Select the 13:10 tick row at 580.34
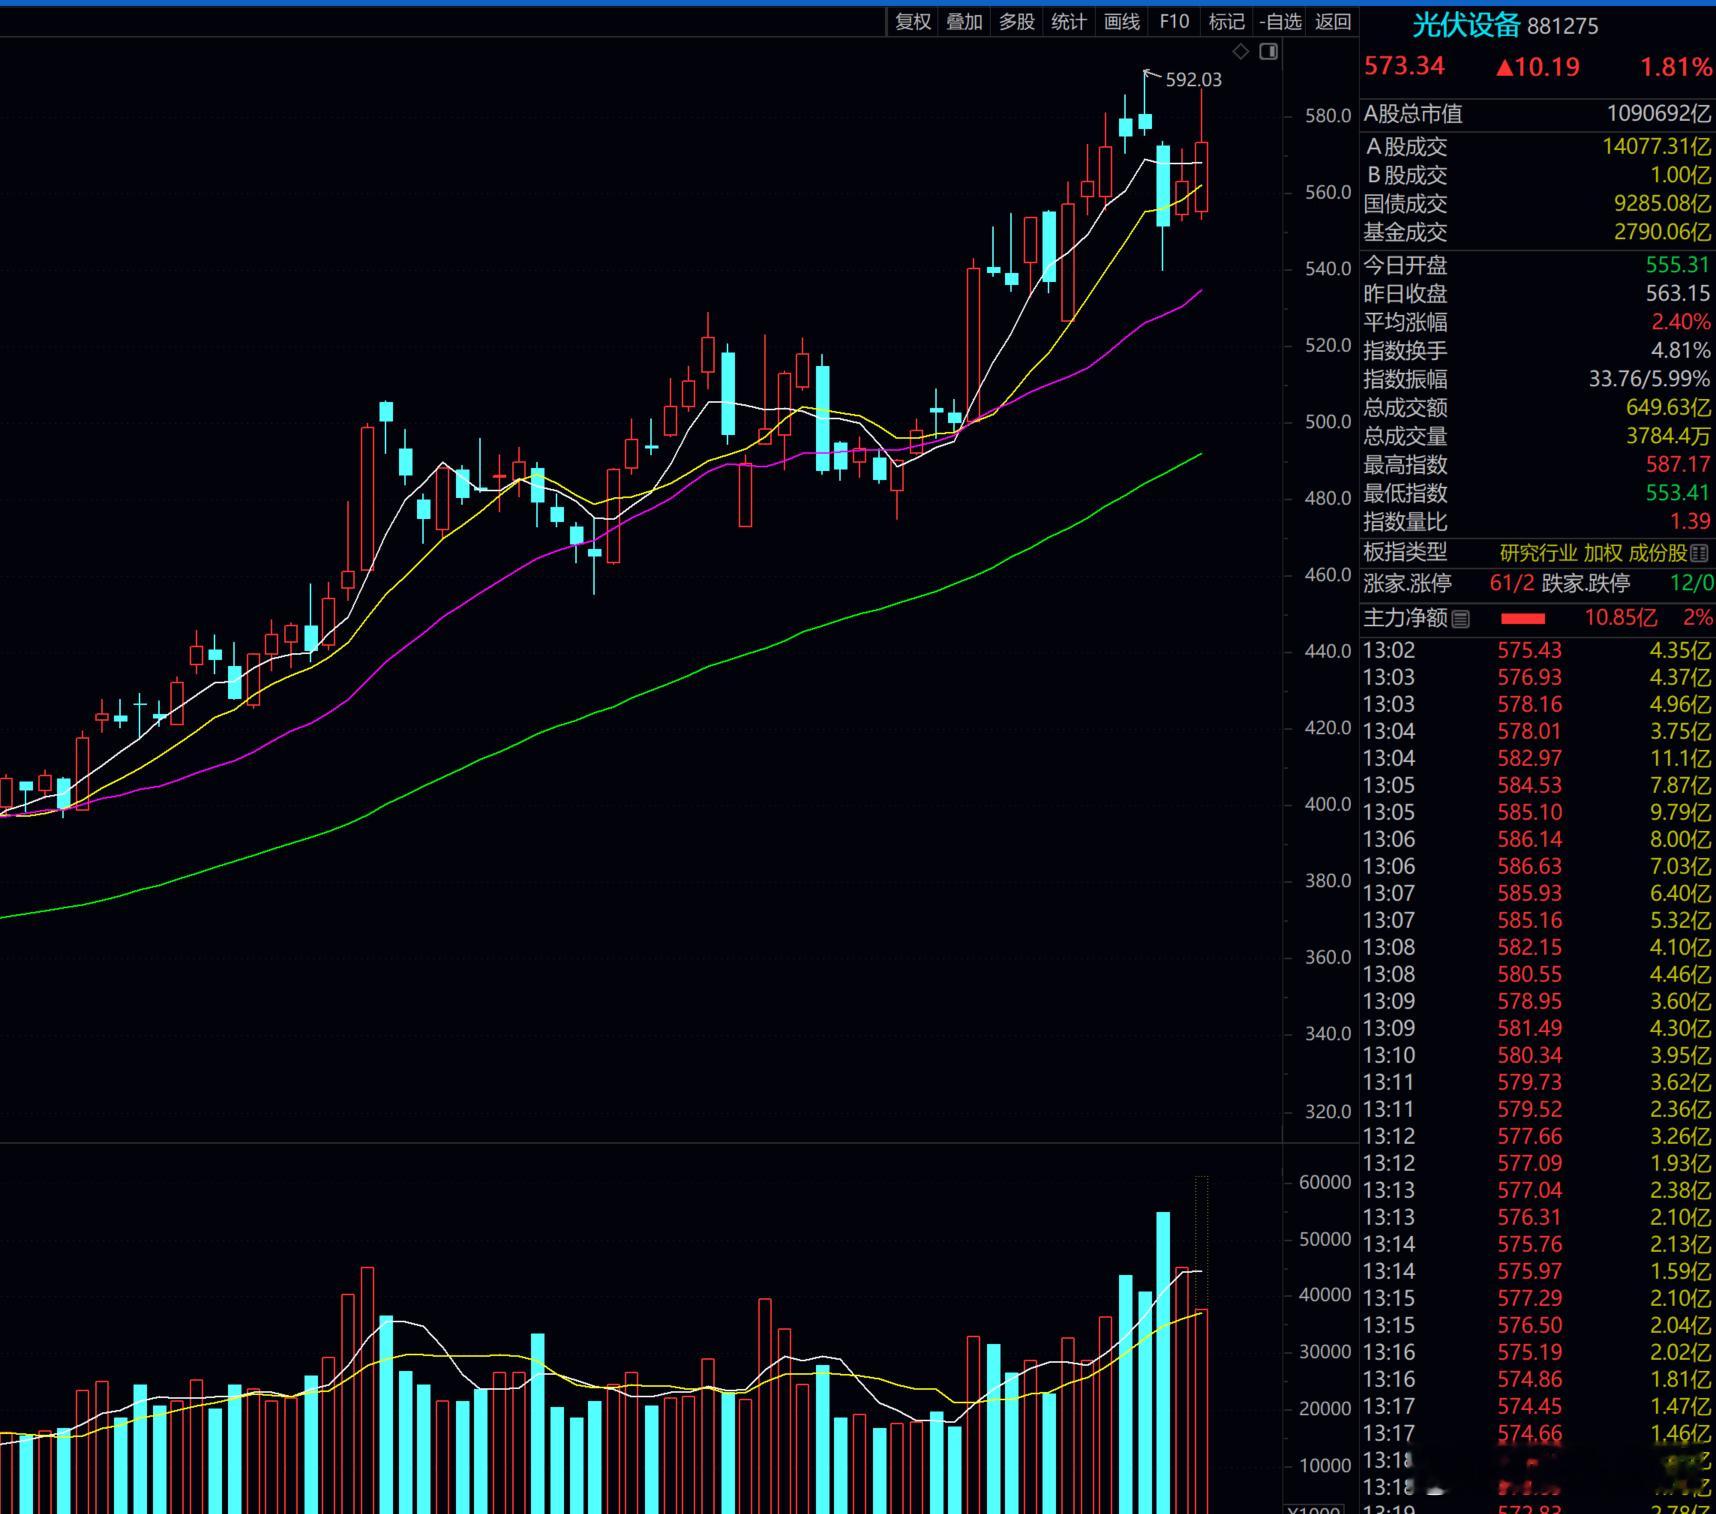 (x=1537, y=1055)
